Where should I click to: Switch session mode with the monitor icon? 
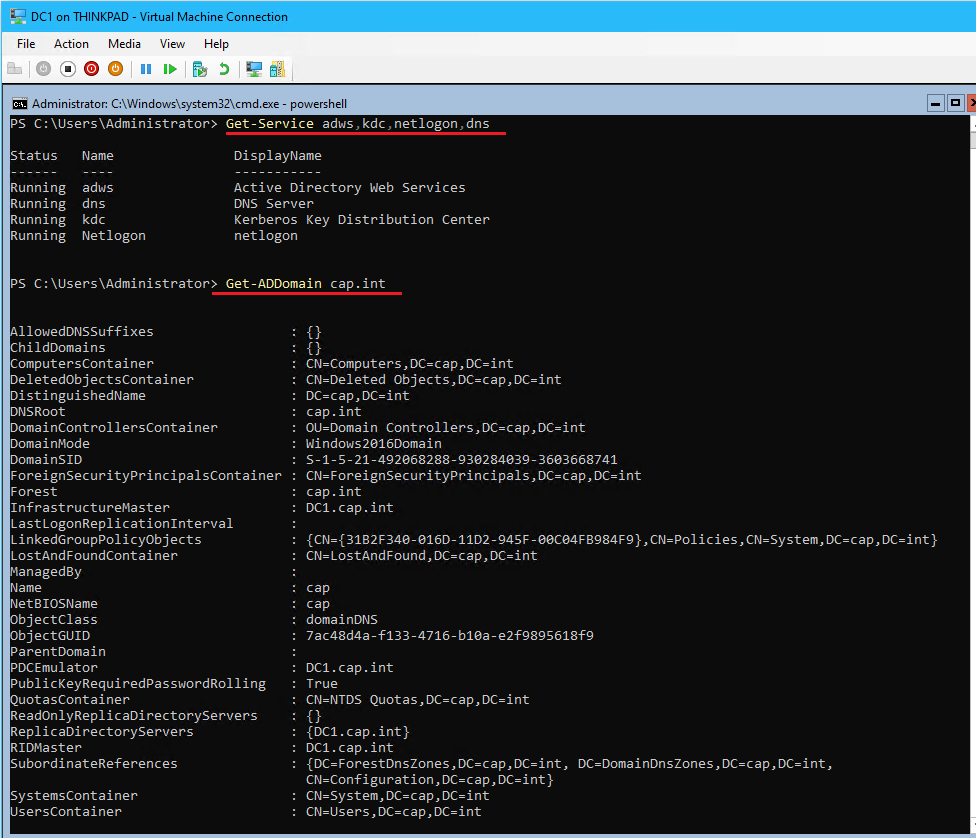coord(254,68)
